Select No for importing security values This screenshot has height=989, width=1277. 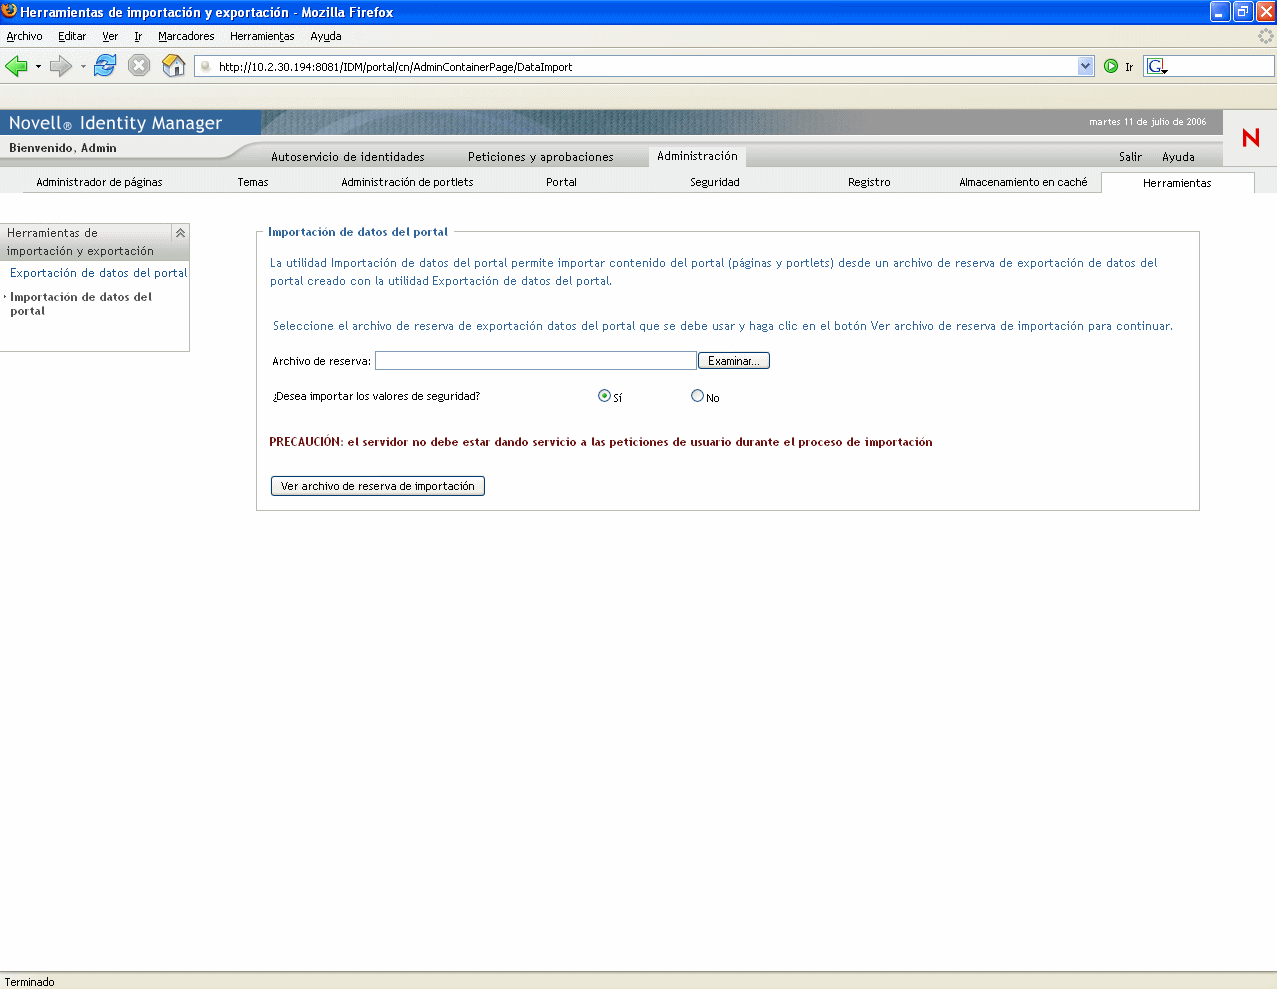(x=697, y=396)
